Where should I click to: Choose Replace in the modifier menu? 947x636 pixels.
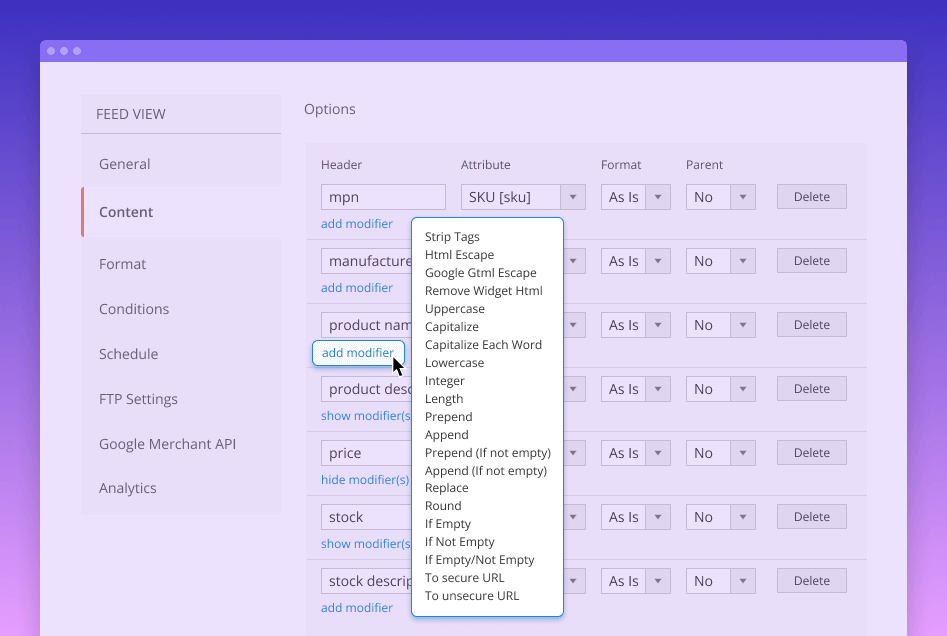[446, 487]
